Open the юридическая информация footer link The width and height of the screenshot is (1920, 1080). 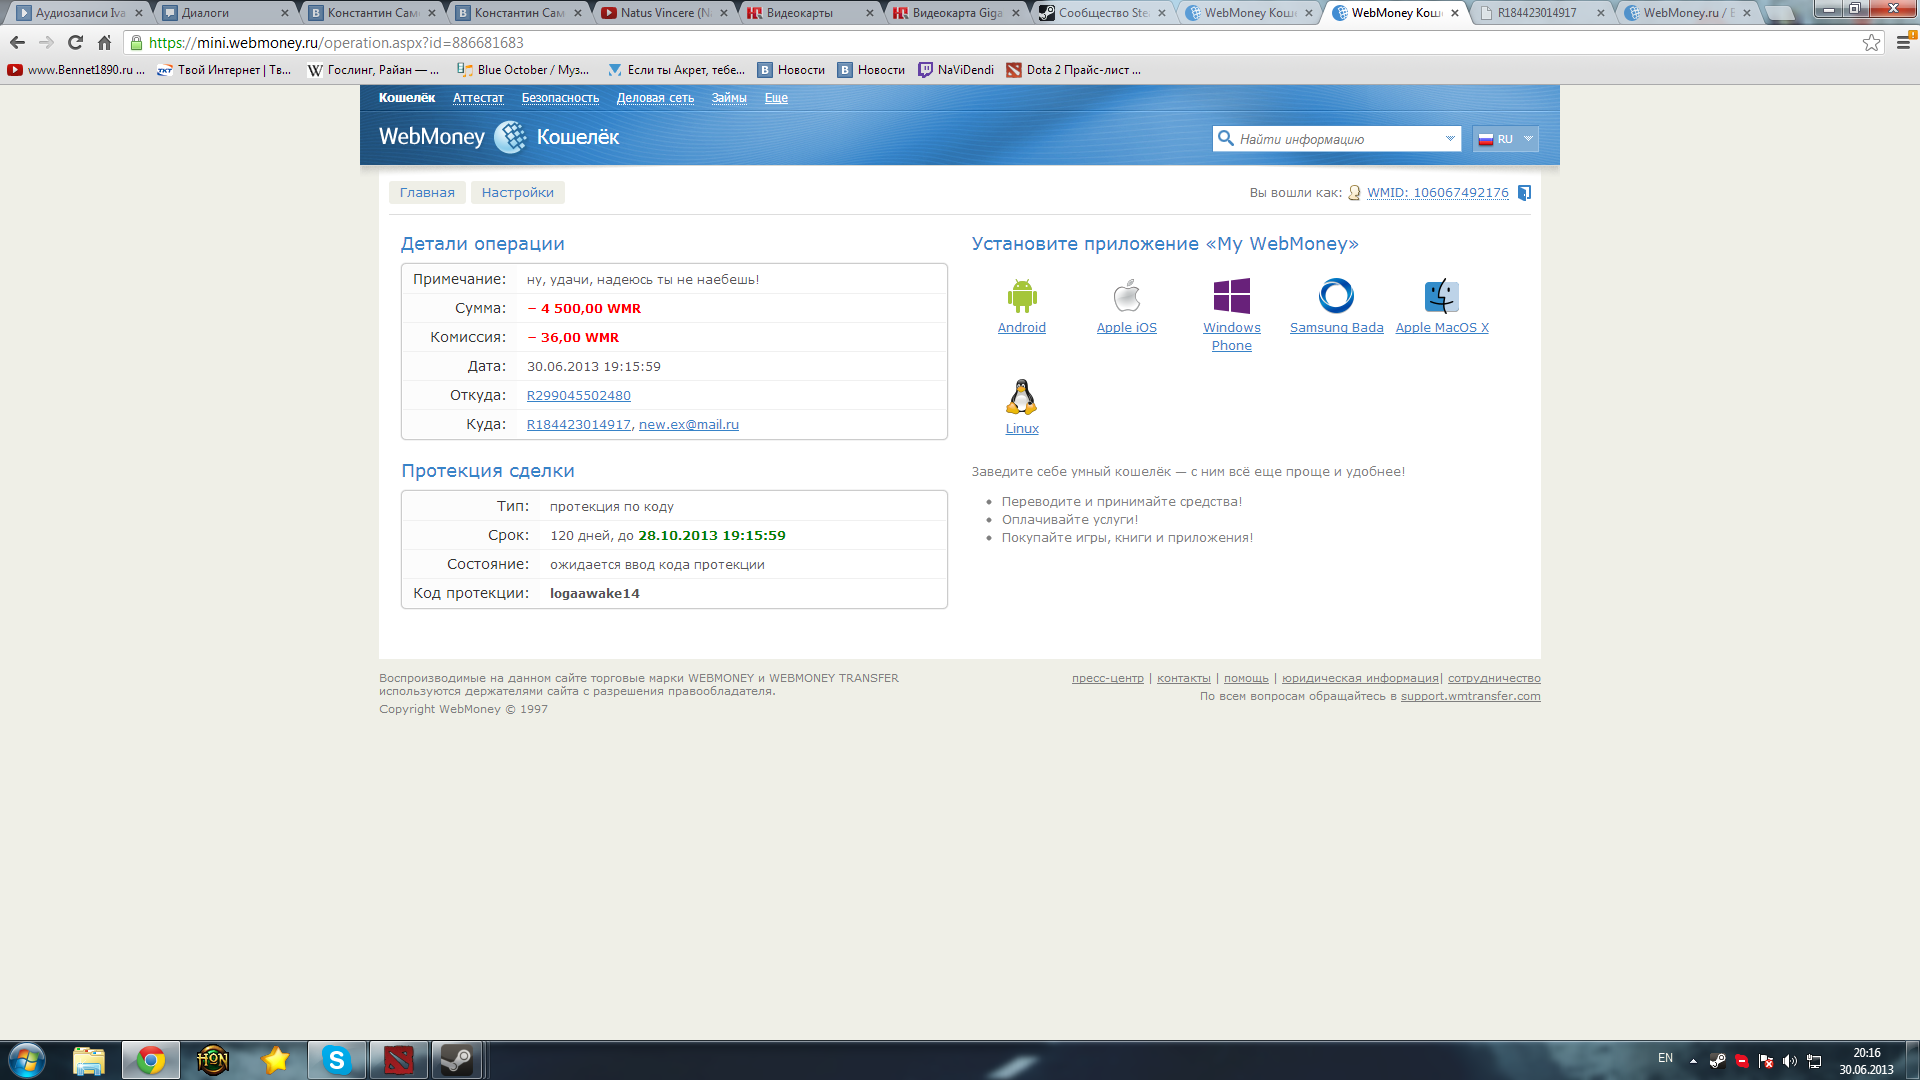pyautogui.click(x=1360, y=679)
